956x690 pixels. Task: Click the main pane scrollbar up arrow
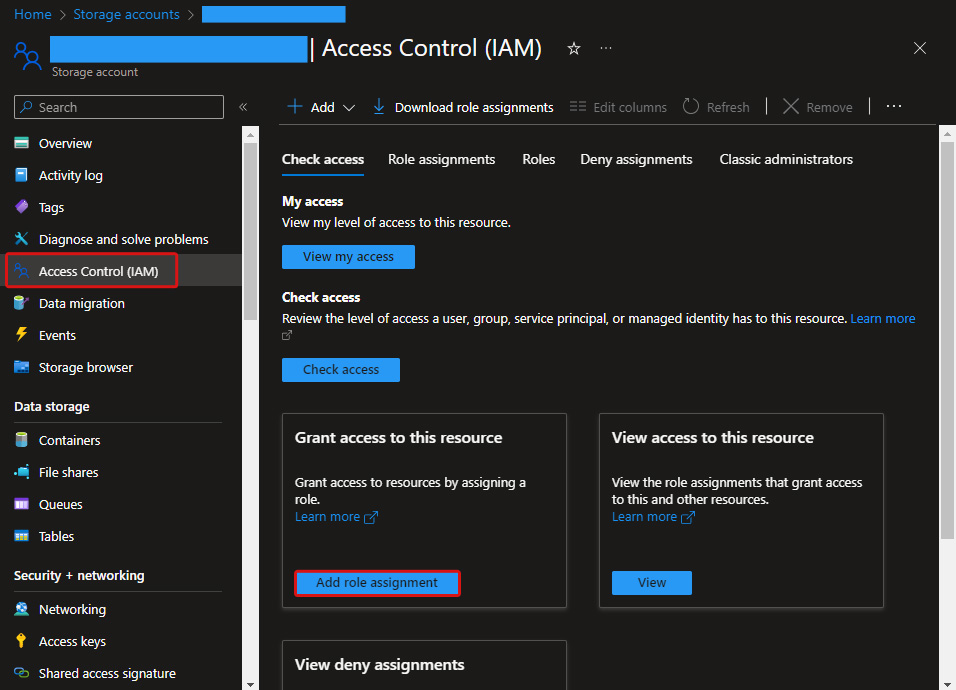pyautogui.click(x=947, y=133)
